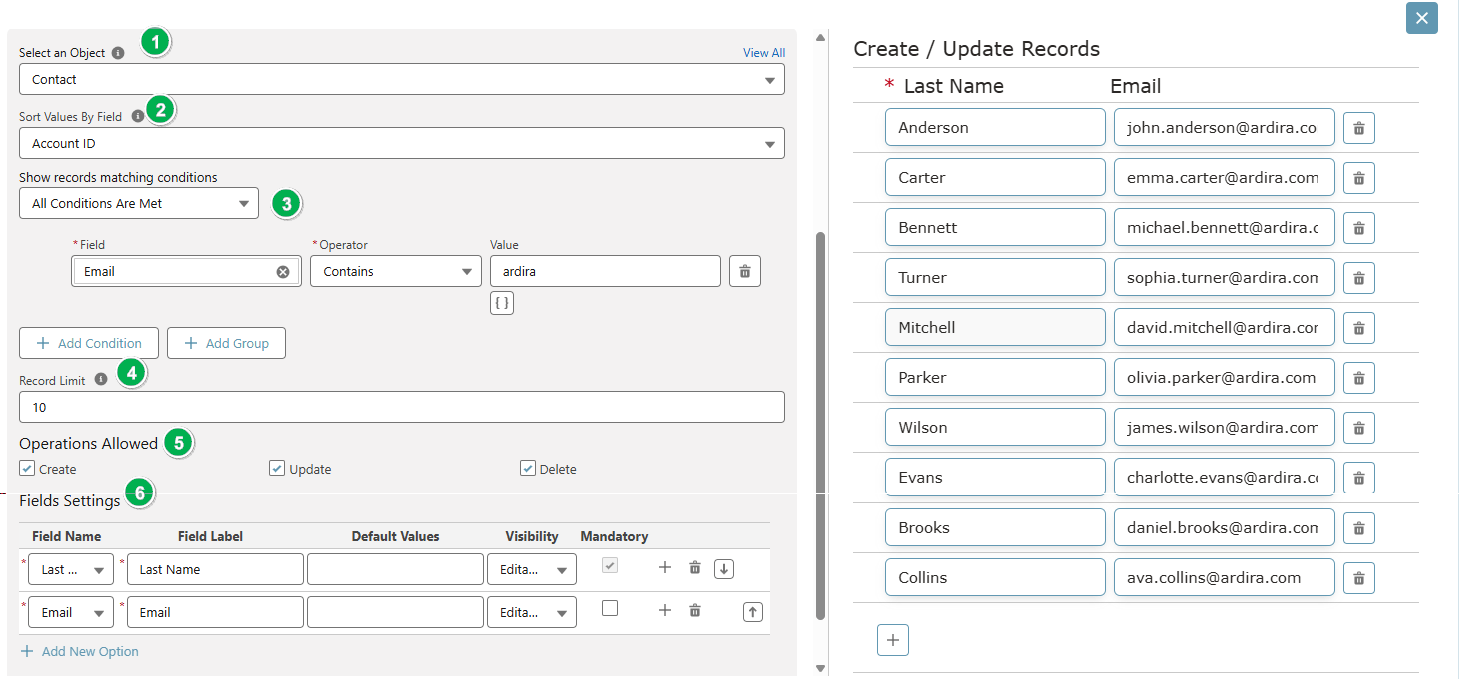The image size is (1469, 683).
Task: Click the View All link
Action: coord(764,53)
